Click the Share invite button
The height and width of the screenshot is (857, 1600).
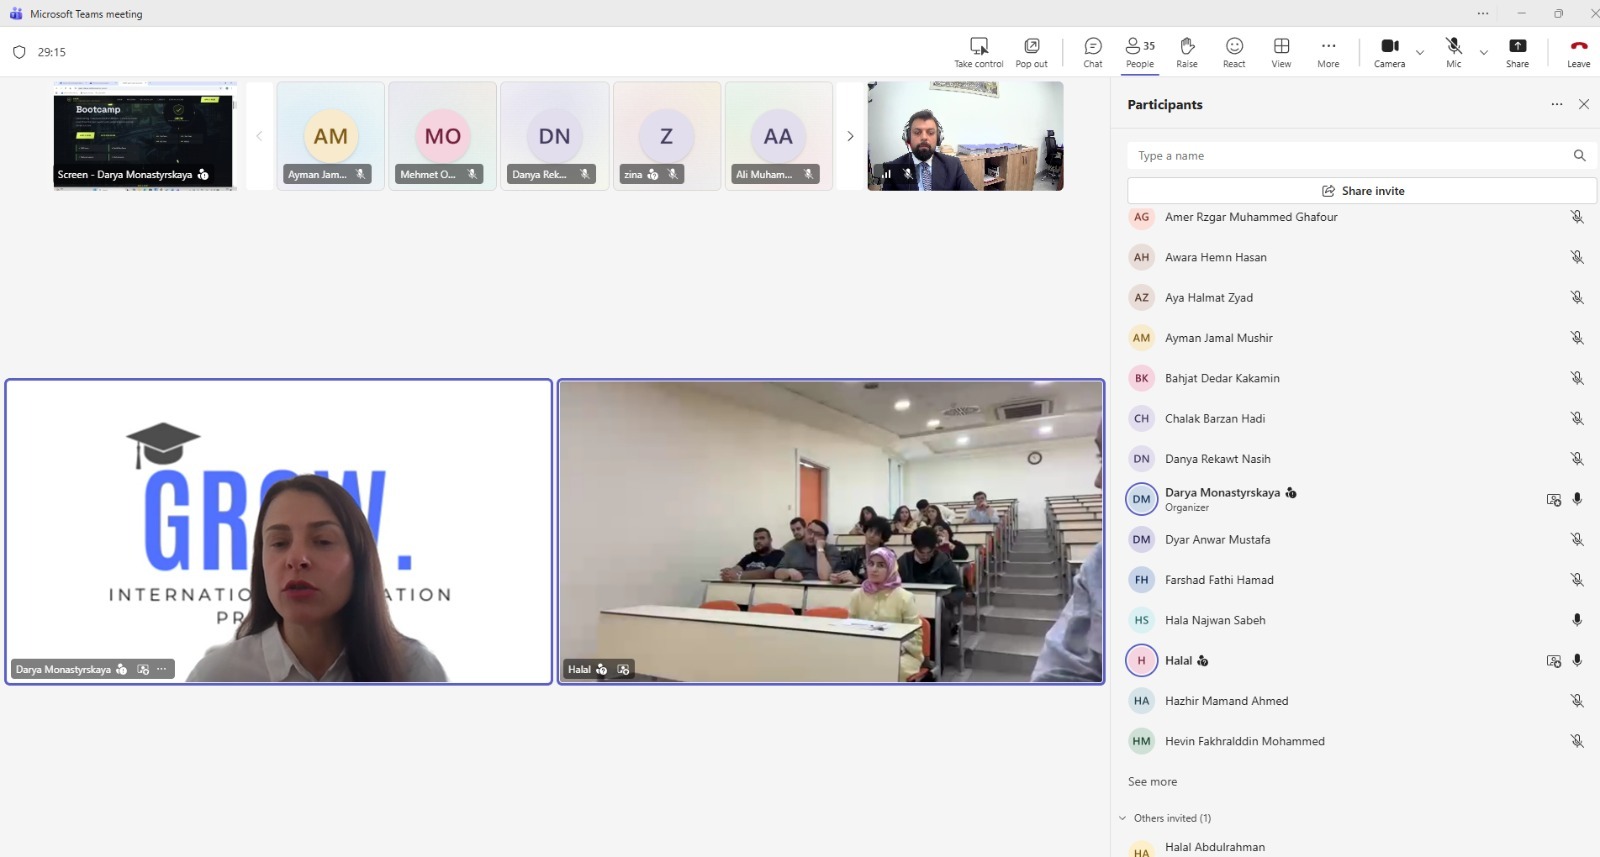[1361, 191]
